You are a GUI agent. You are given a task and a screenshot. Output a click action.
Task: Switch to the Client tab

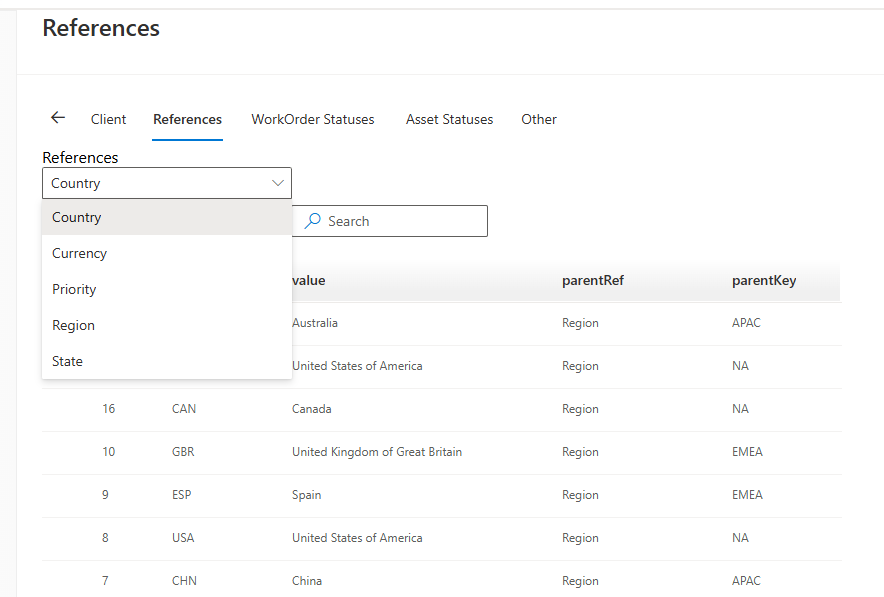pos(108,120)
